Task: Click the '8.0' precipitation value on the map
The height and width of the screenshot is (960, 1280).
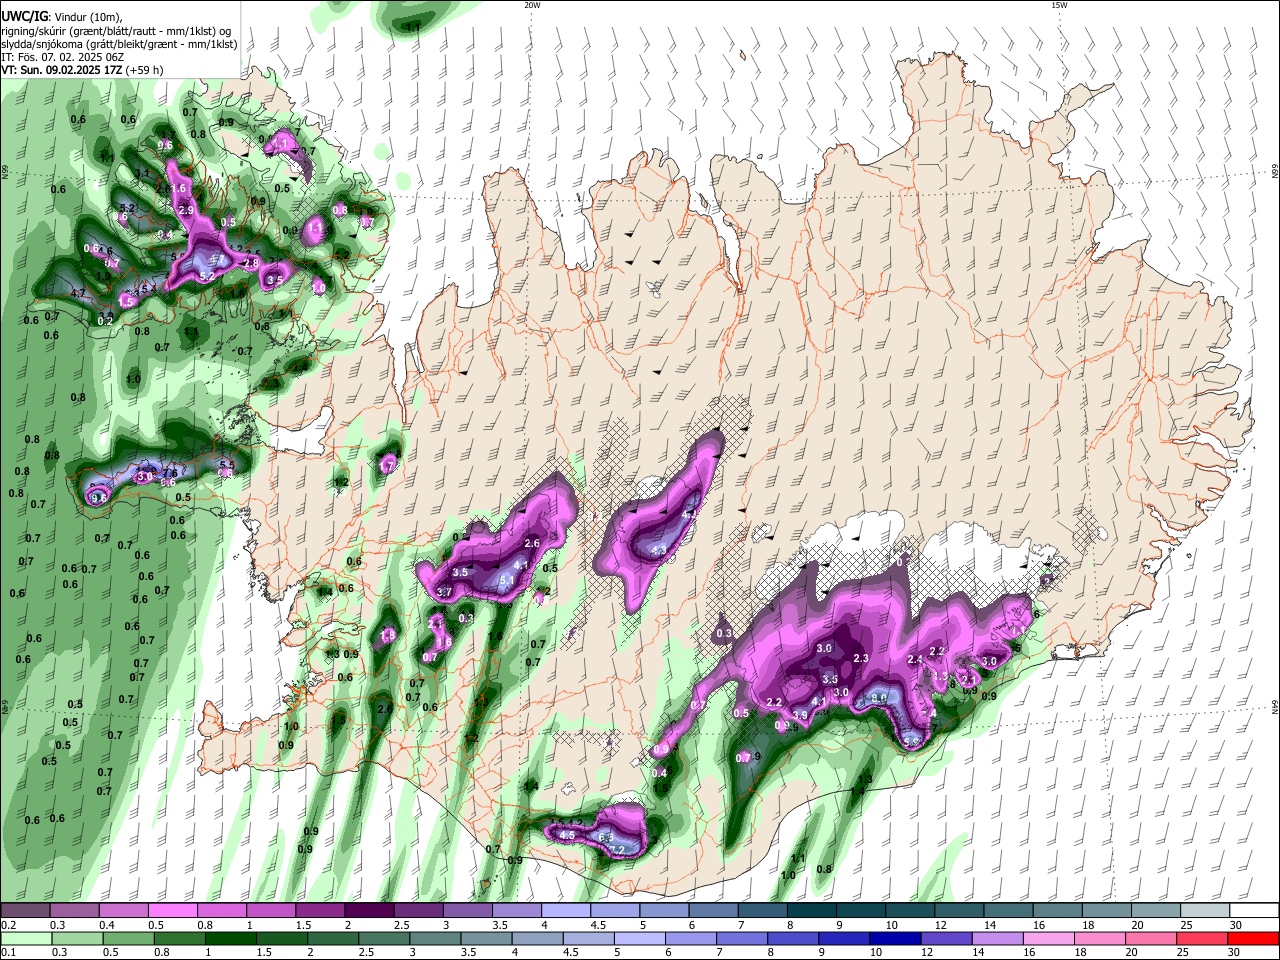Action: pos(879,698)
